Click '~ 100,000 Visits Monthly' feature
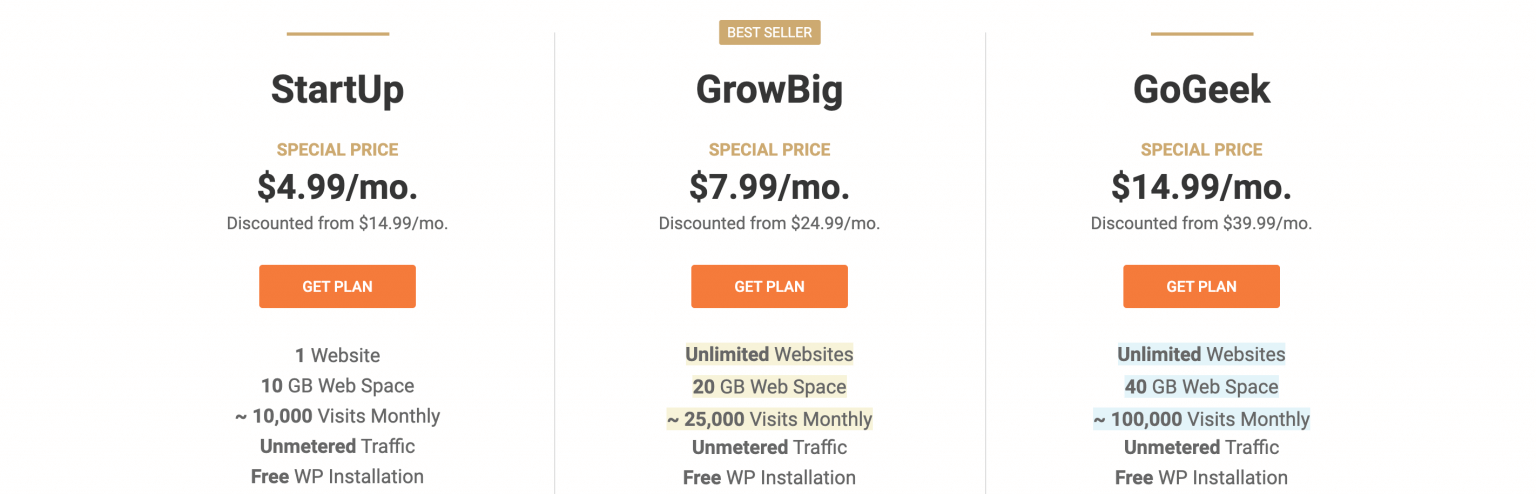 point(1201,419)
